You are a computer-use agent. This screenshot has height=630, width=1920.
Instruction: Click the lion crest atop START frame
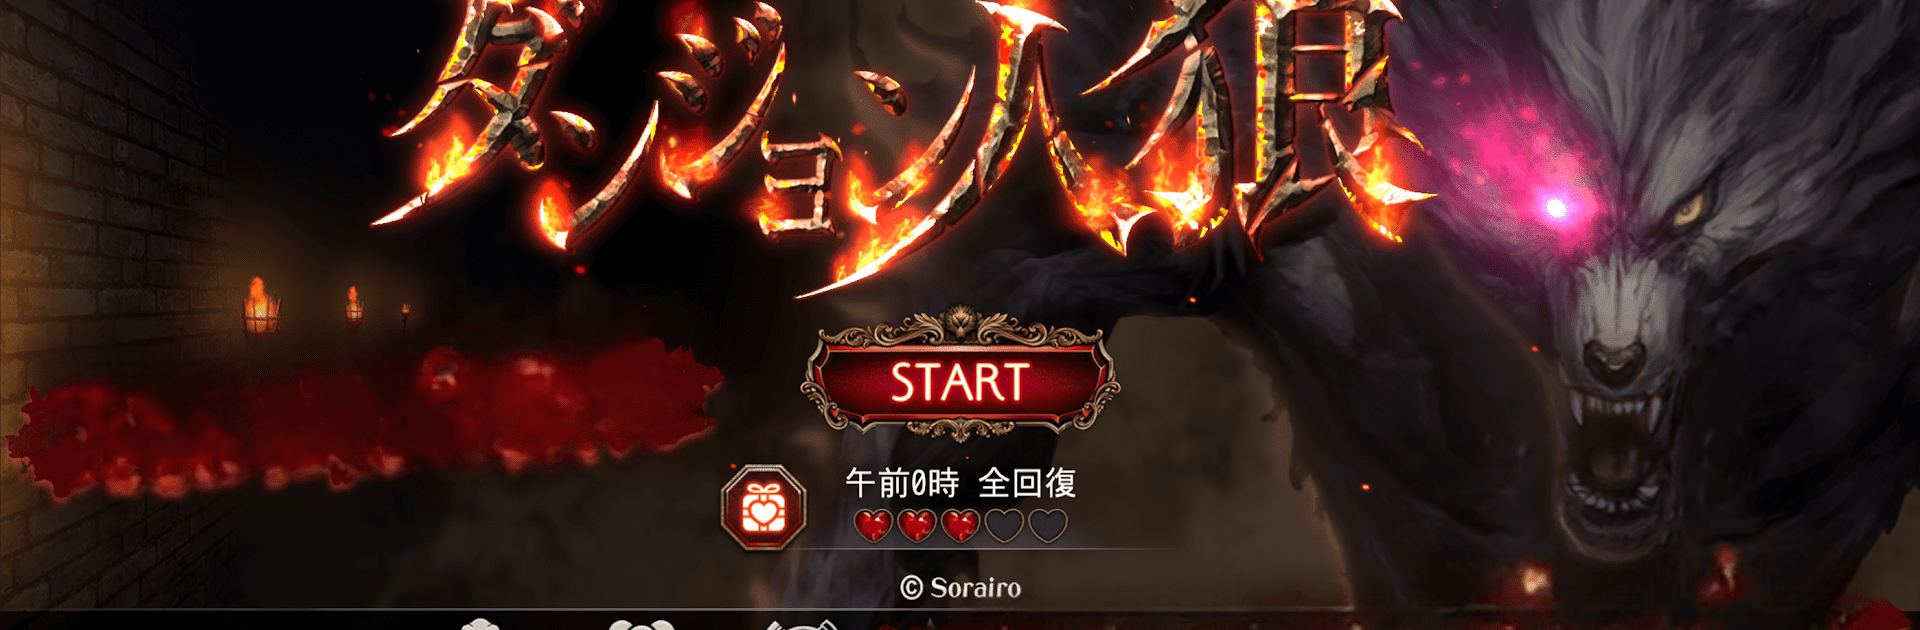pos(961,323)
